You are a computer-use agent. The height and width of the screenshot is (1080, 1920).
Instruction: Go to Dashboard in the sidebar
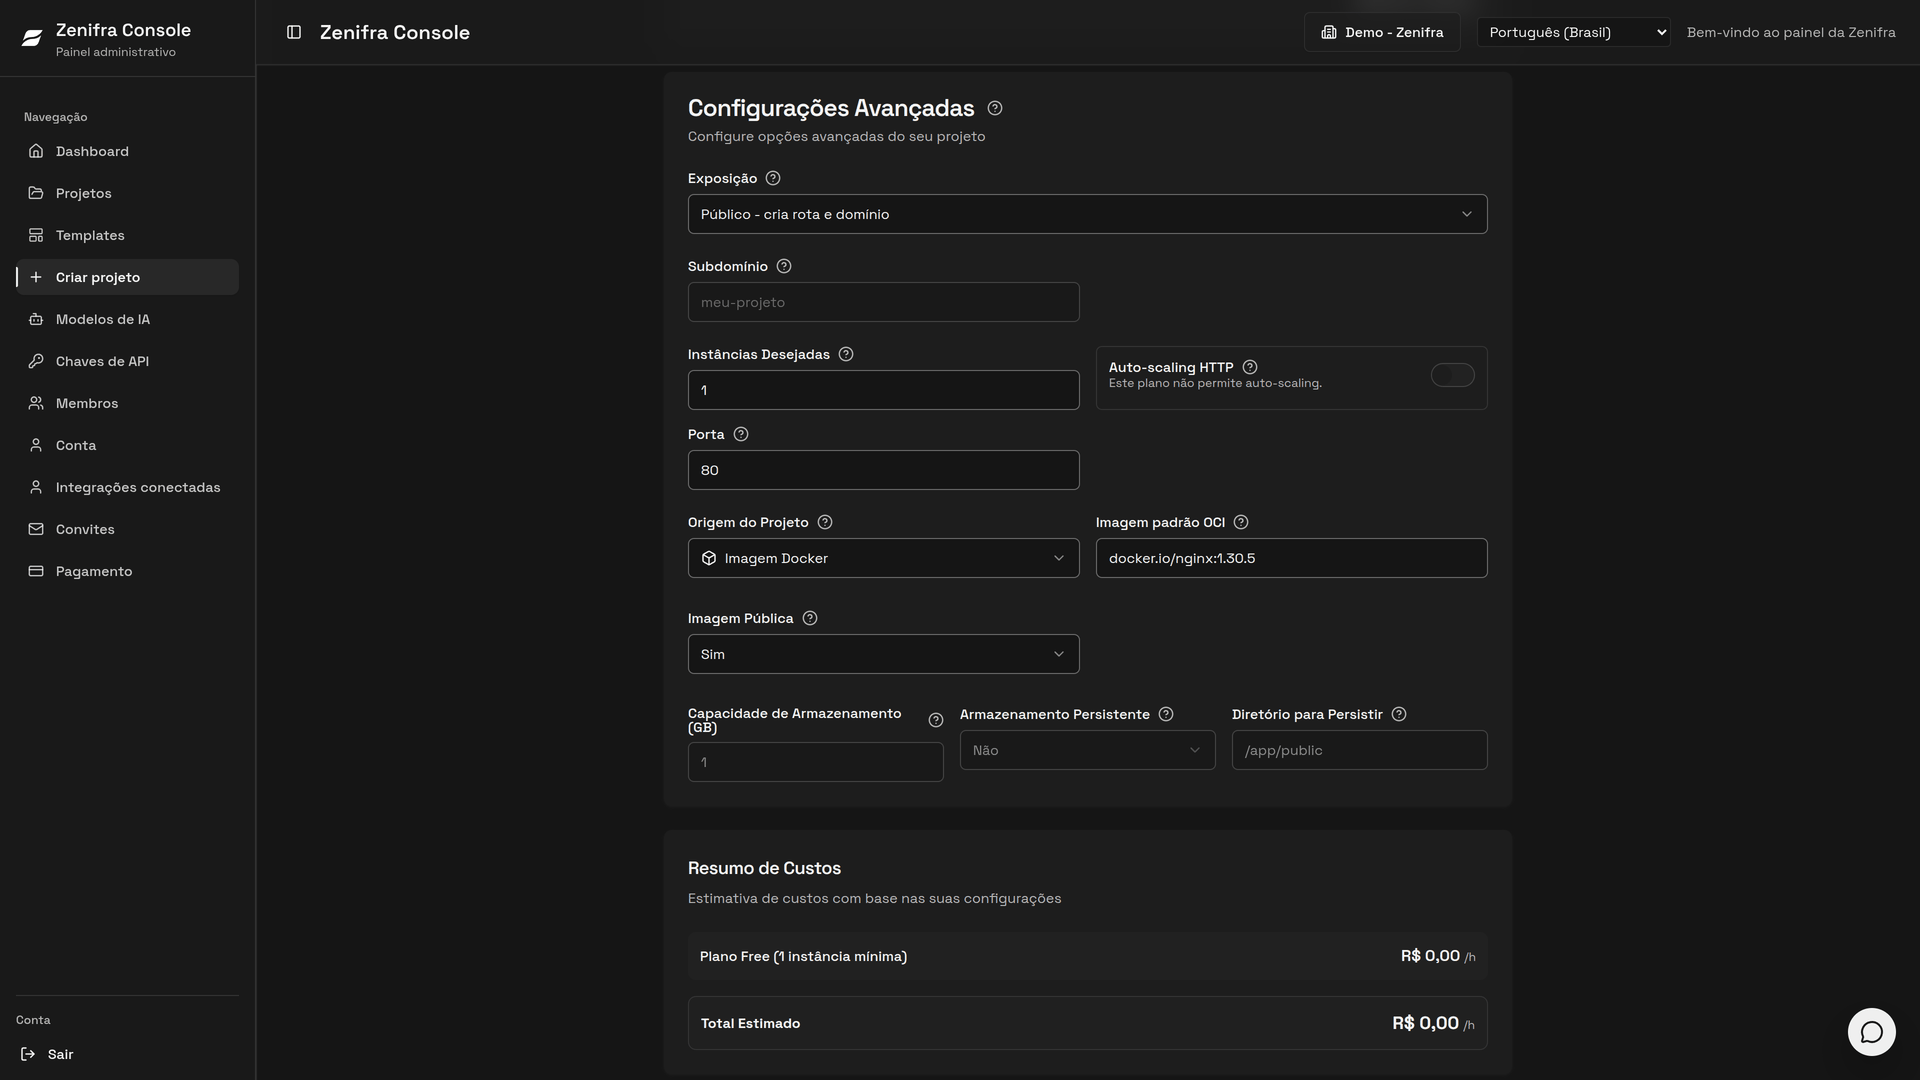click(x=127, y=151)
